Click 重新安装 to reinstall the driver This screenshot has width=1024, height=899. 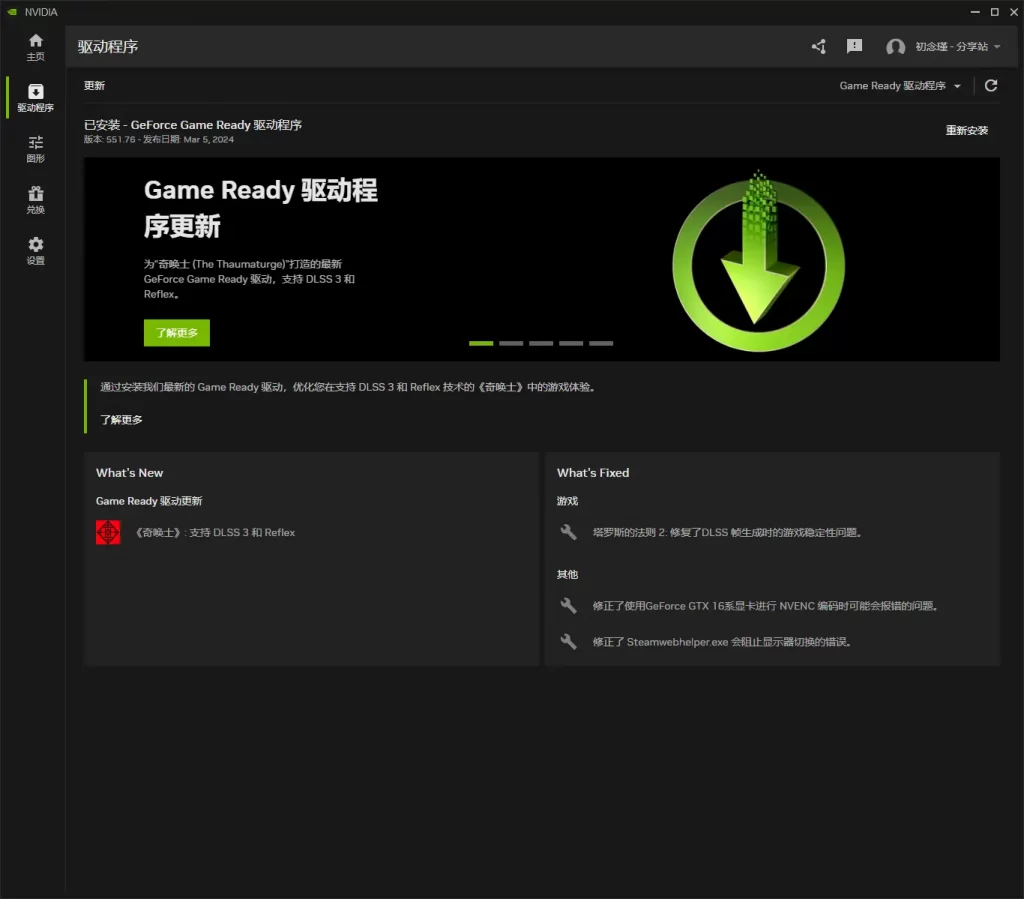coord(967,131)
